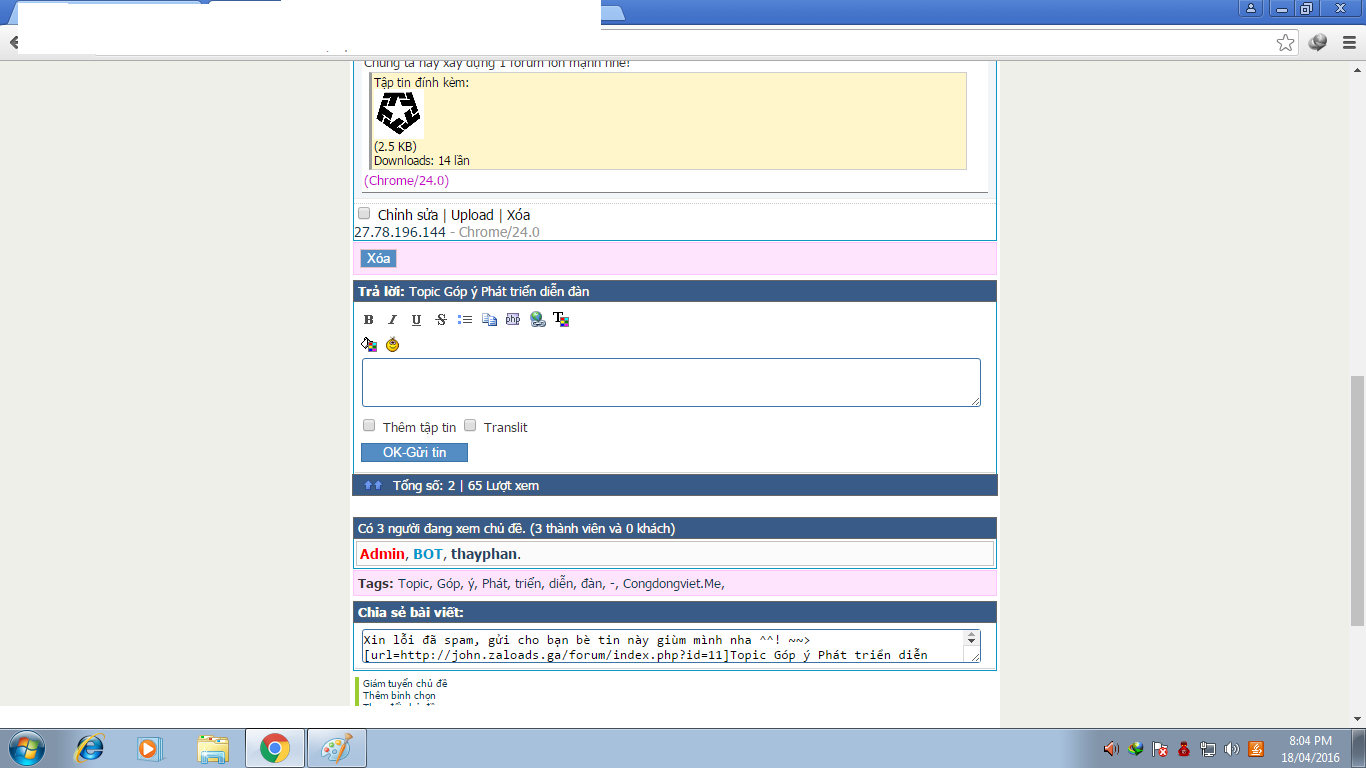1366x768 pixels.
Task: Apply italic formatting in reply editor
Action: 392,320
